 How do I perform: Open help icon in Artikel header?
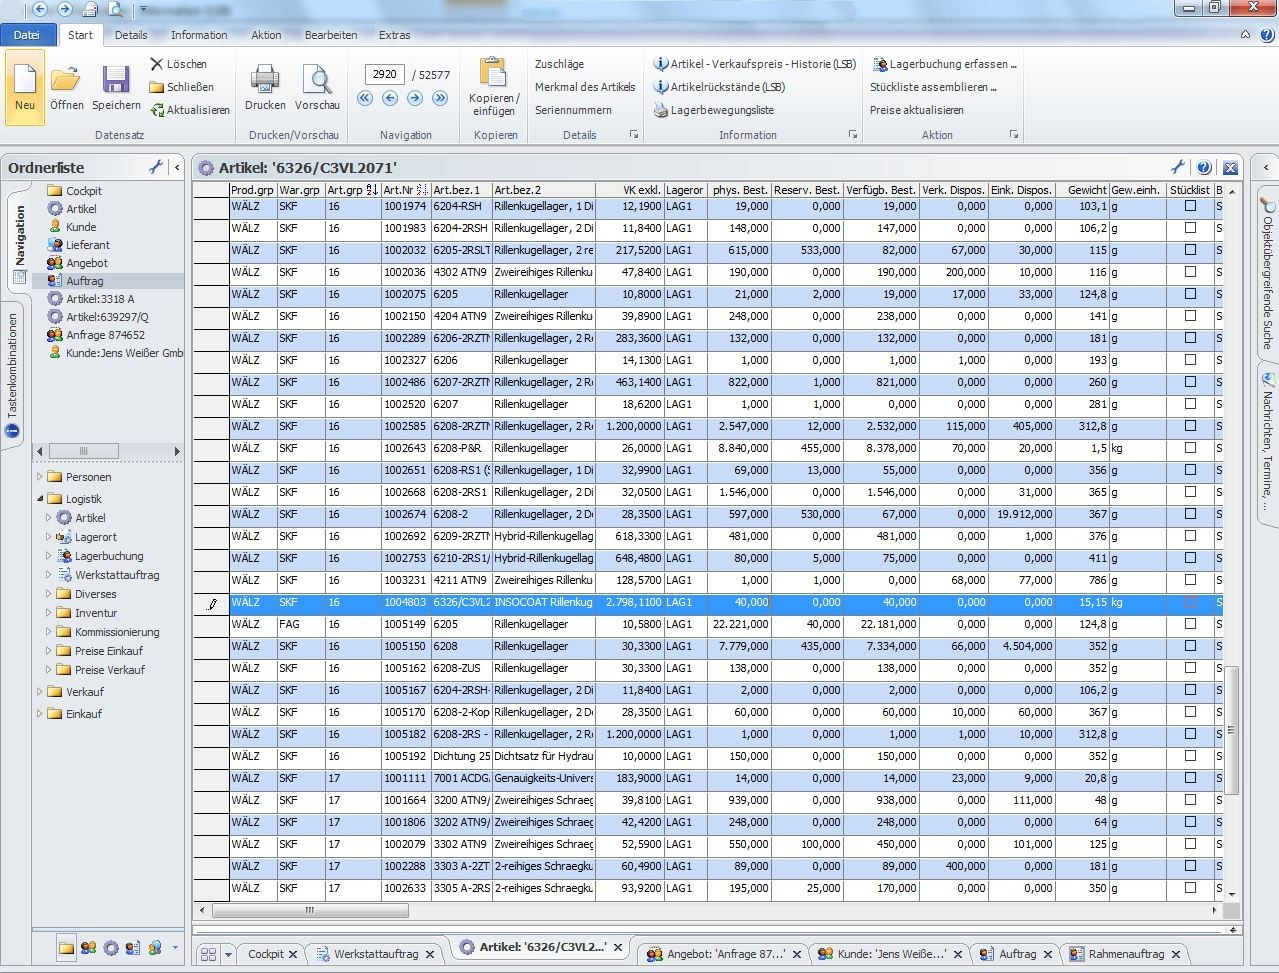point(1204,168)
